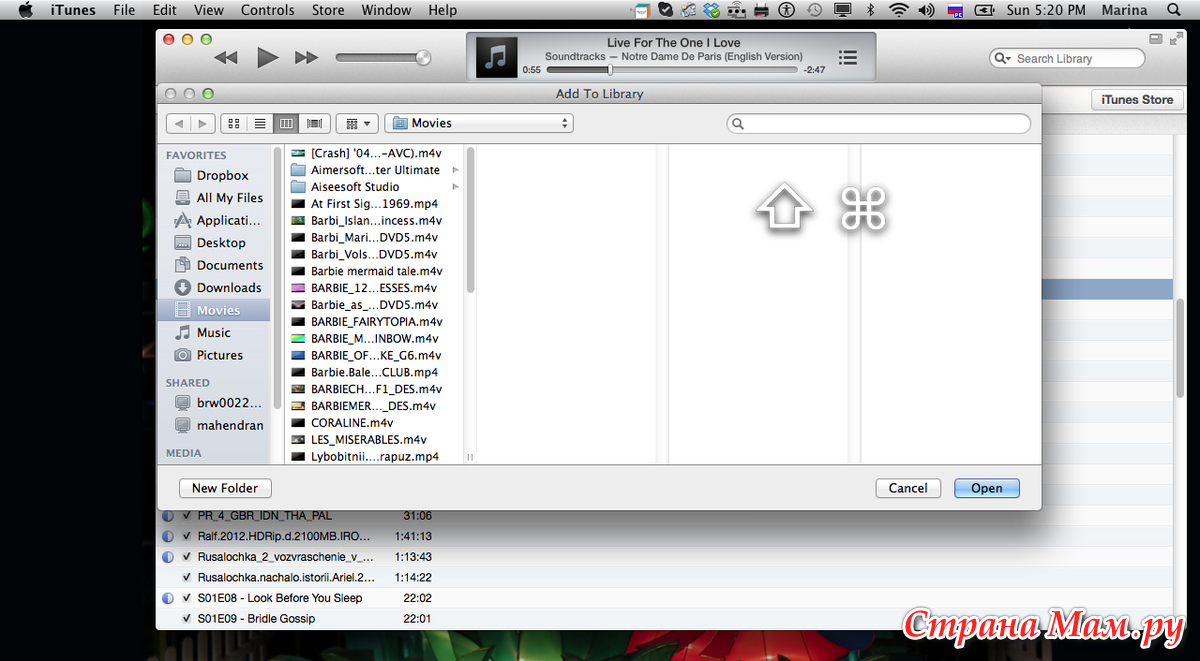Screen dimensions: 1200x661
Task: Click the New Folder button
Action: pos(225,488)
